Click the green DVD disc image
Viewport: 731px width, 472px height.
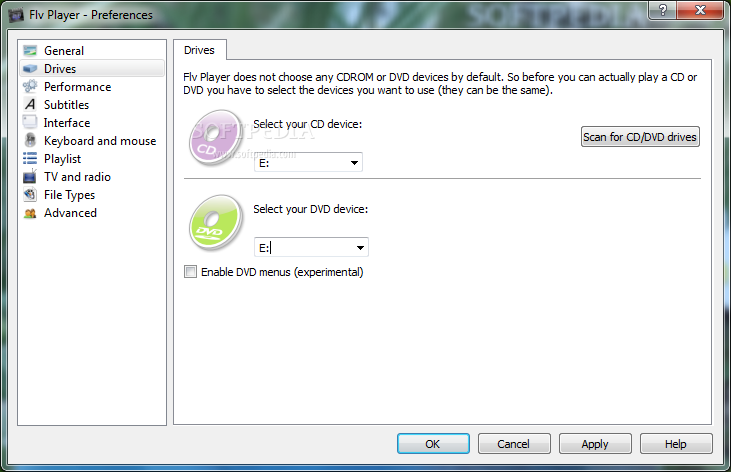[216, 223]
